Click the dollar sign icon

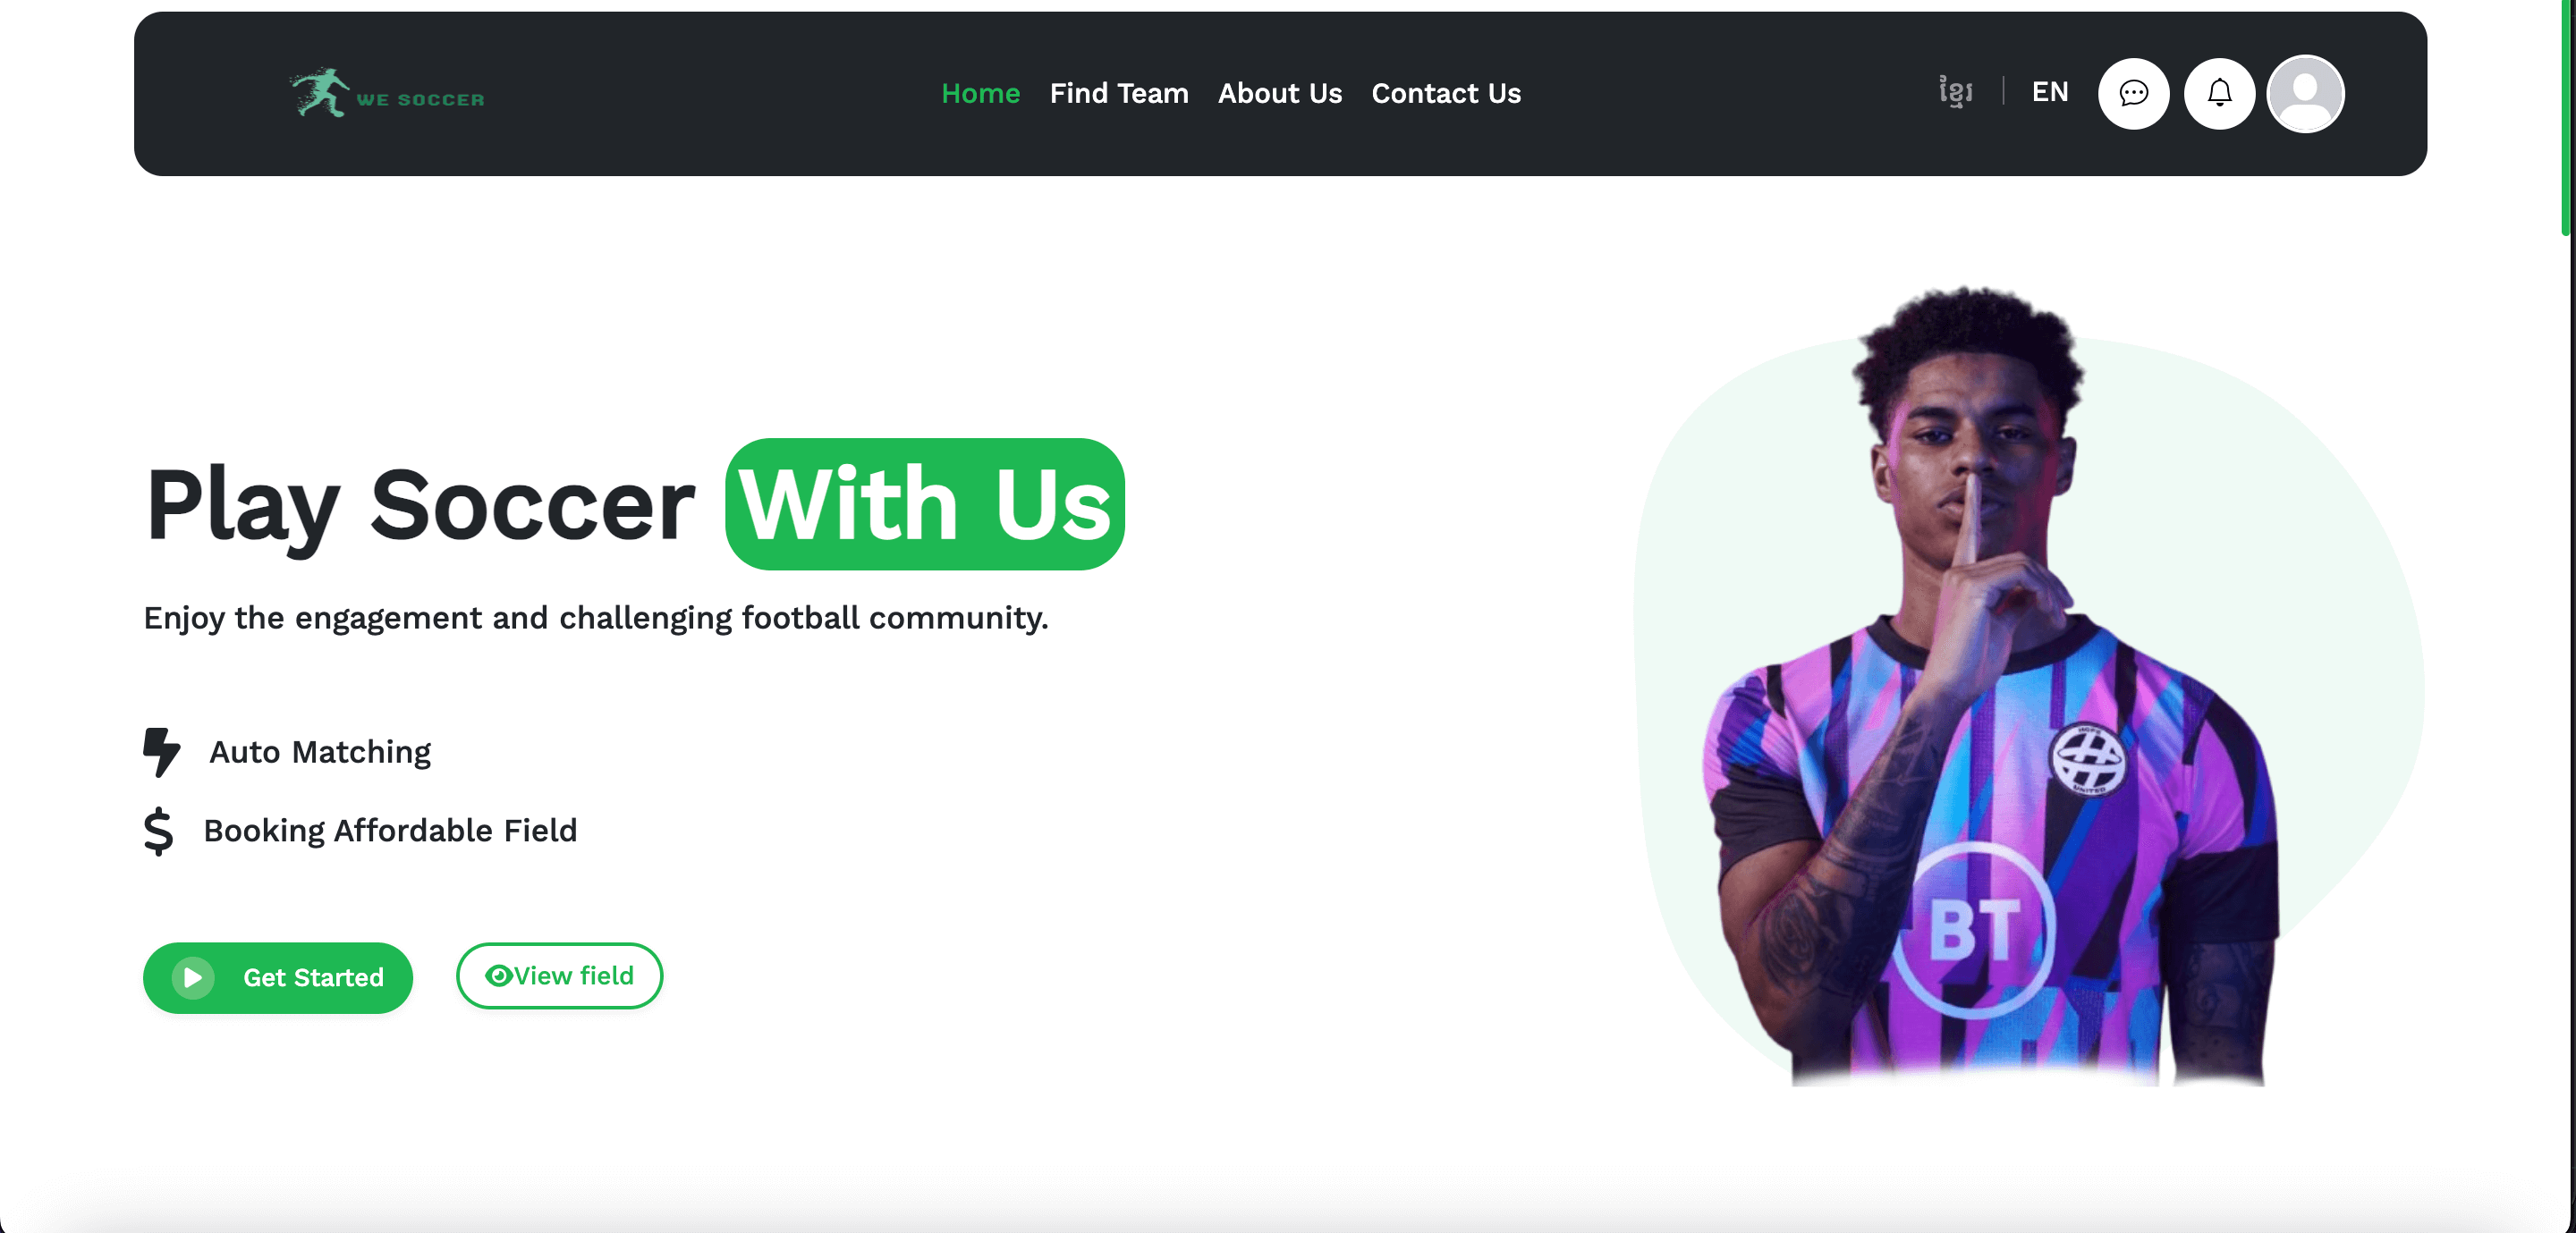click(x=158, y=831)
